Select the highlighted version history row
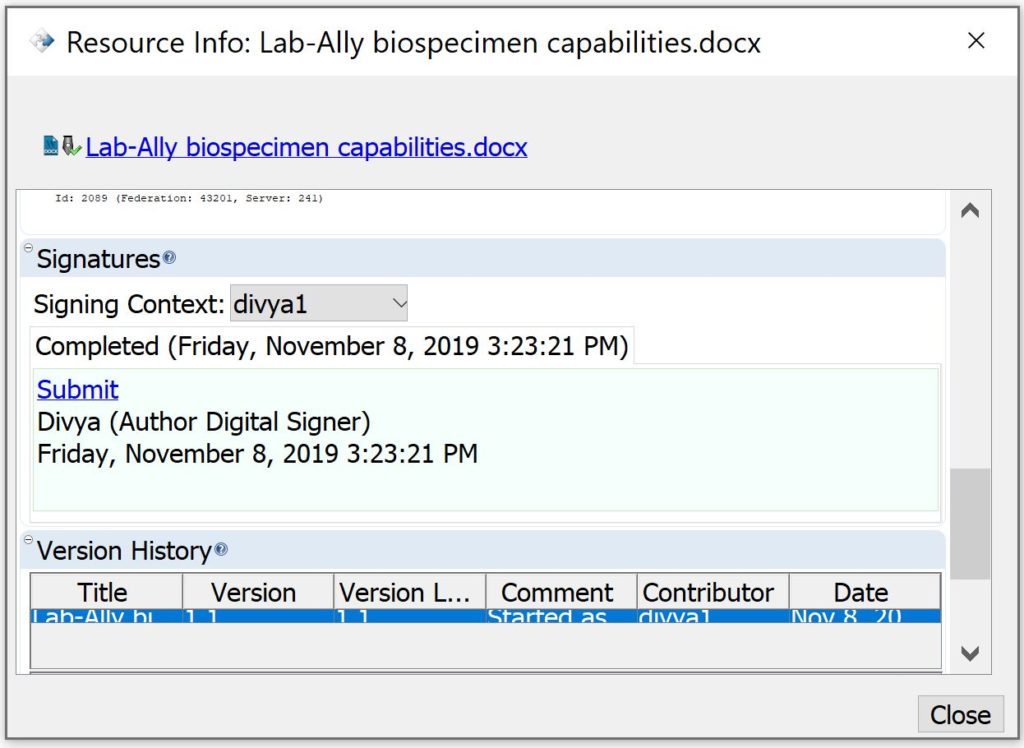The image size is (1024, 748). coord(485,617)
